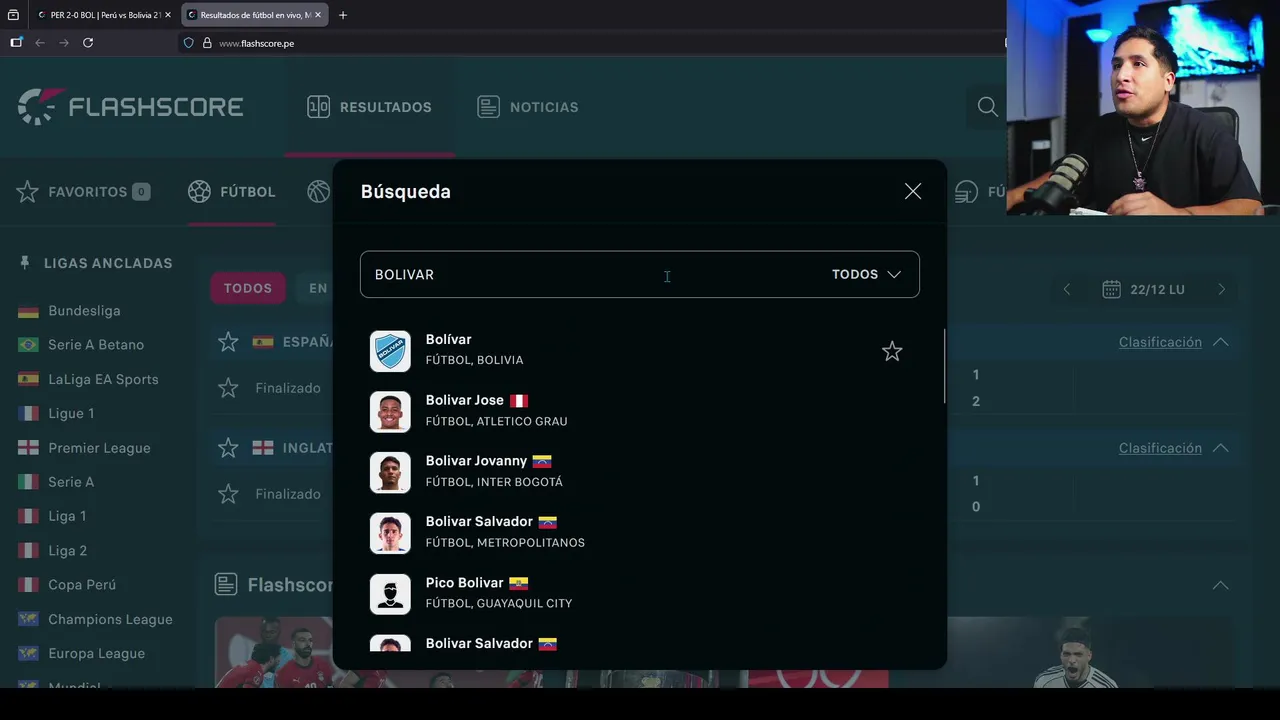Select Bolivar Salvador of Metropolitanos
This screenshot has width=1280, height=720.
point(640,533)
